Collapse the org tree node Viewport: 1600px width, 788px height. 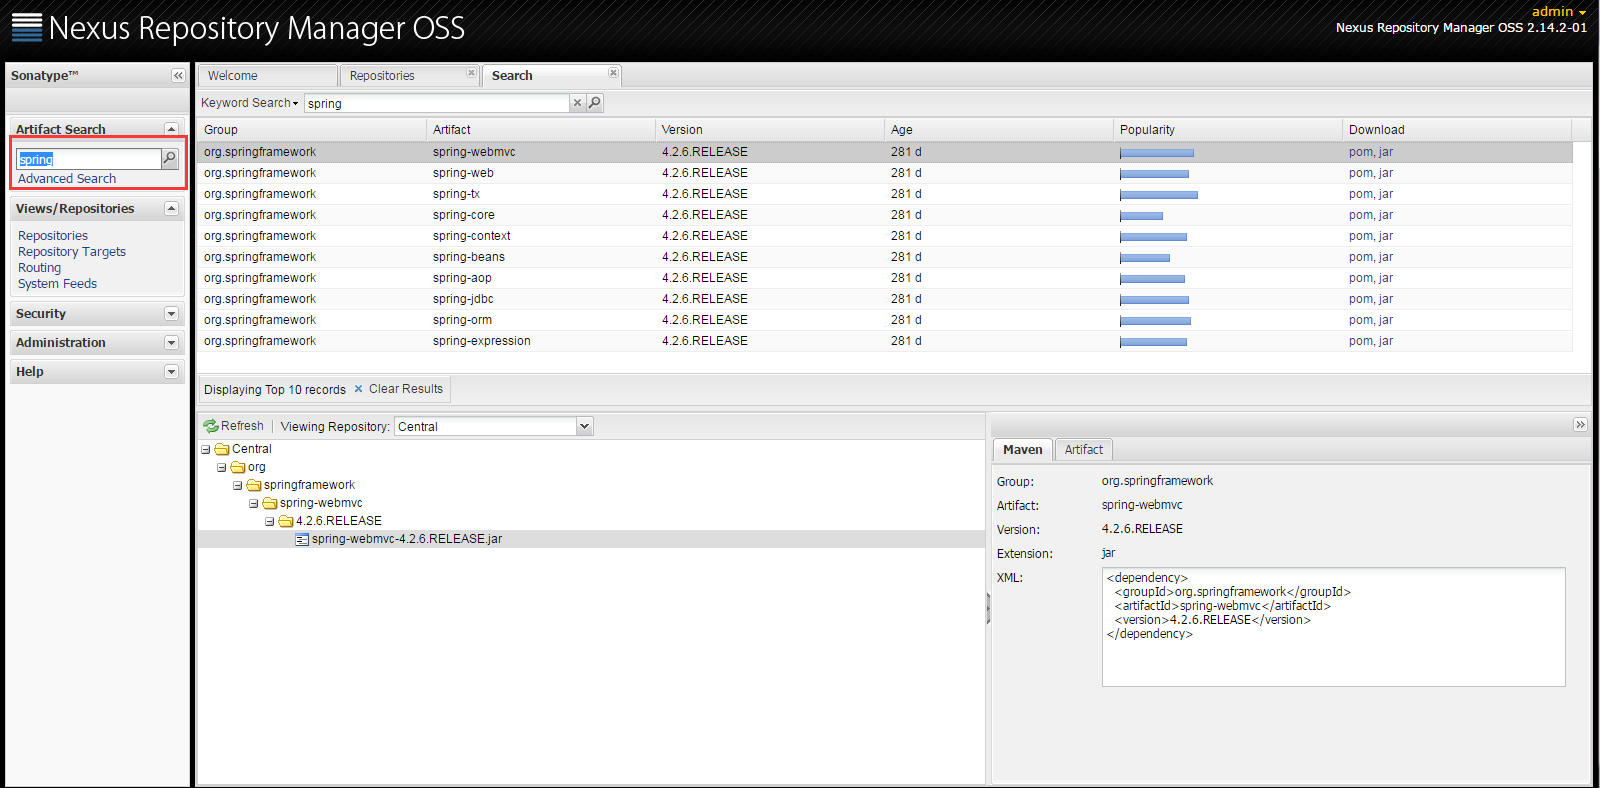(222, 468)
